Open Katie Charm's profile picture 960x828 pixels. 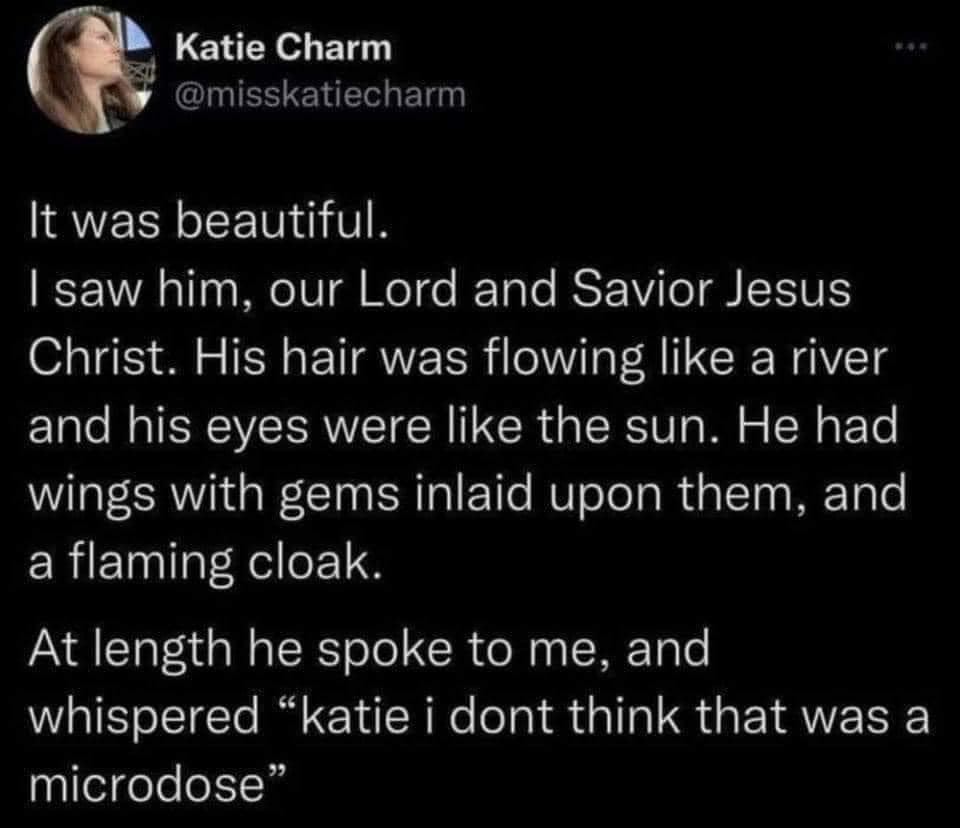pos(90,69)
